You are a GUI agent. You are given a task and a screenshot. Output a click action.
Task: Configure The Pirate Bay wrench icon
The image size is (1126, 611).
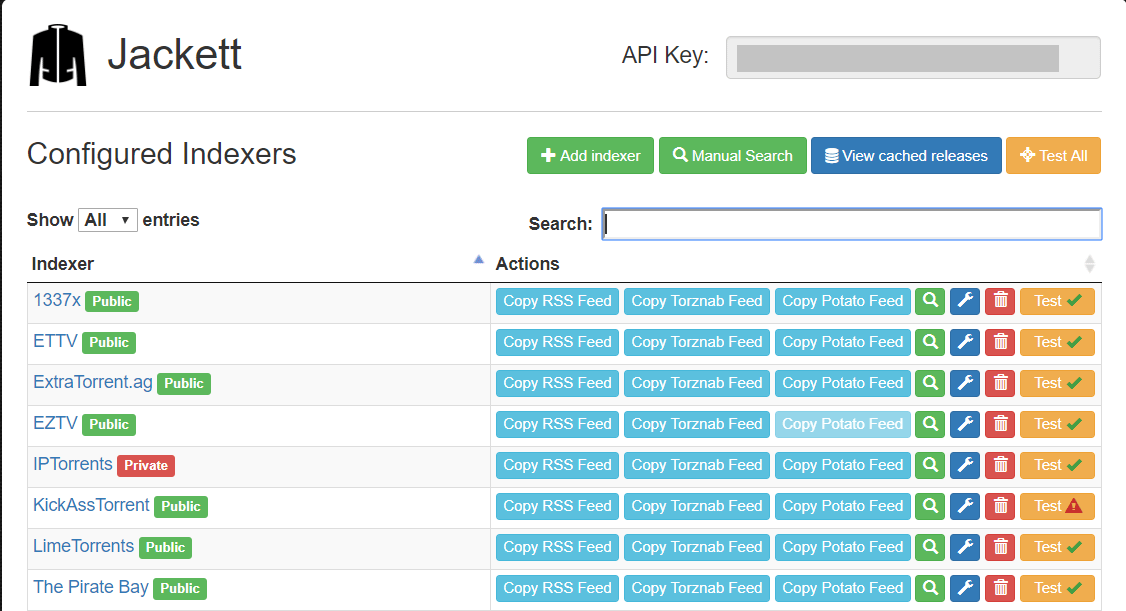965,587
